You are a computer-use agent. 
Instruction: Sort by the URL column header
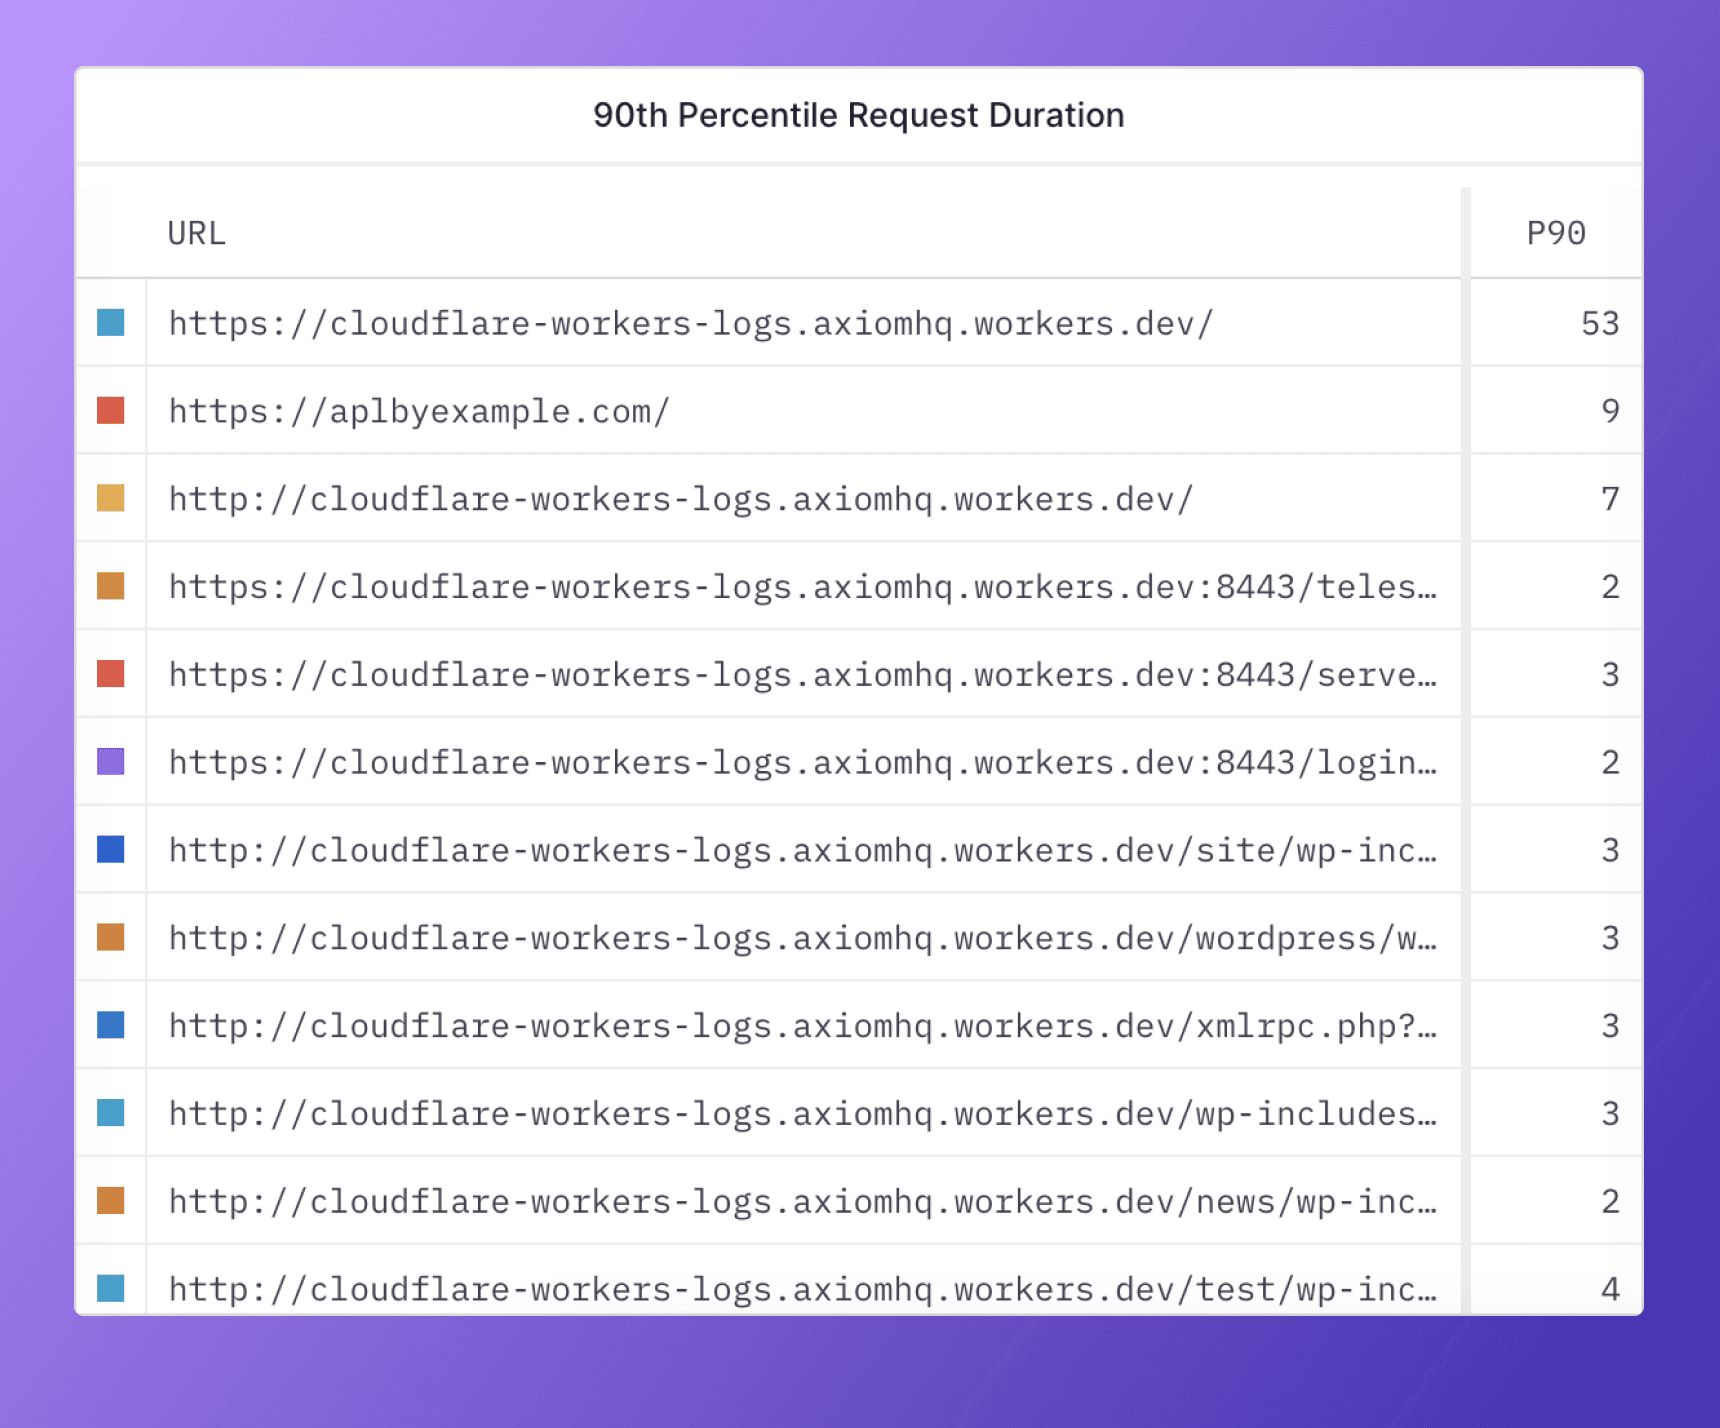click(x=197, y=233)
